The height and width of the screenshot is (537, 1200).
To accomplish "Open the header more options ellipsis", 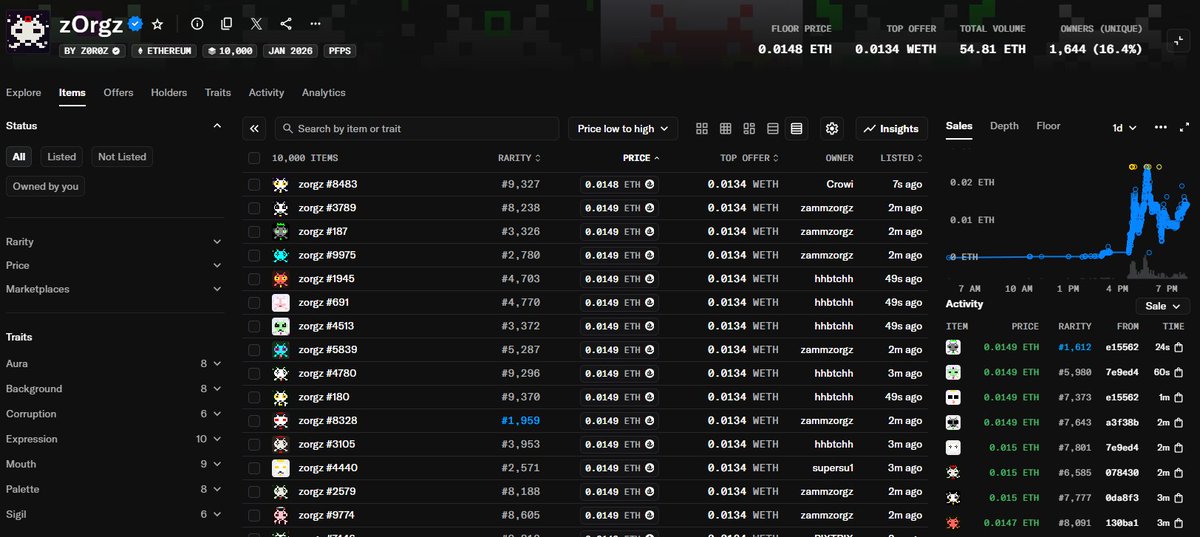I will pos(316,23).
